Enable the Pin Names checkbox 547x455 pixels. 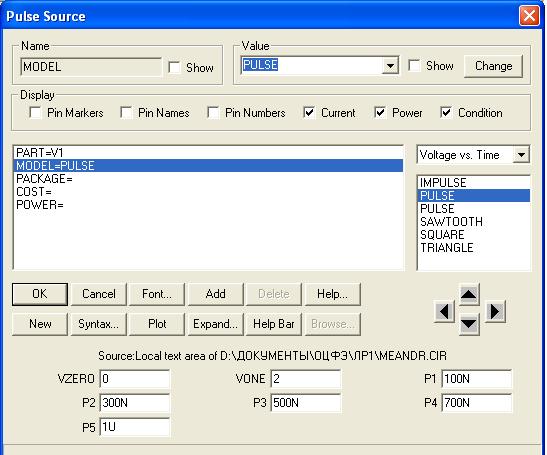[x=126, y=113]
